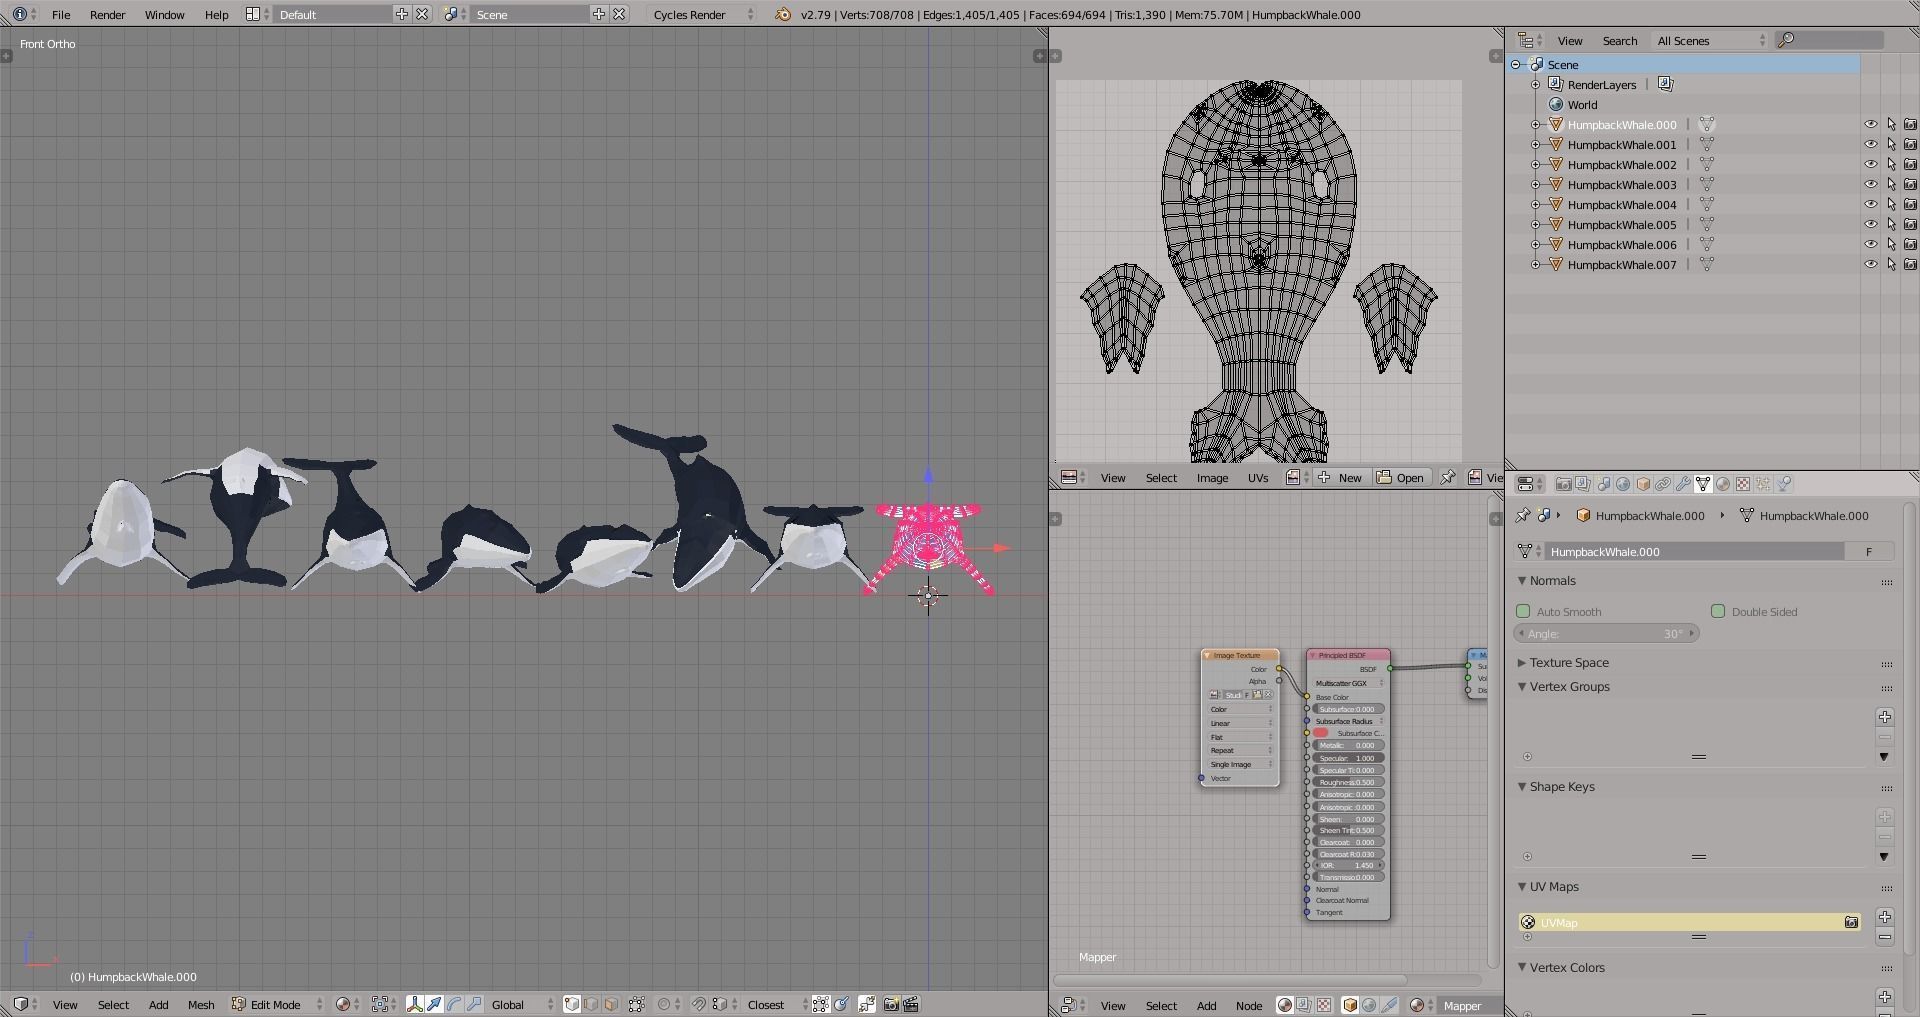Viewport: 1920px width, 1017px height.
Task: Select face selection mode in 3D viewport header
Action: point(611,1004)
